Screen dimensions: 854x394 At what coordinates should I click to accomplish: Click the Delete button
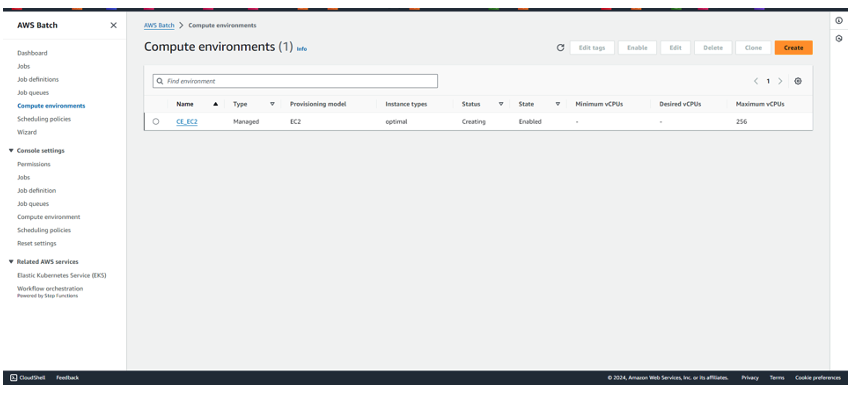click(x=713, y=48)
